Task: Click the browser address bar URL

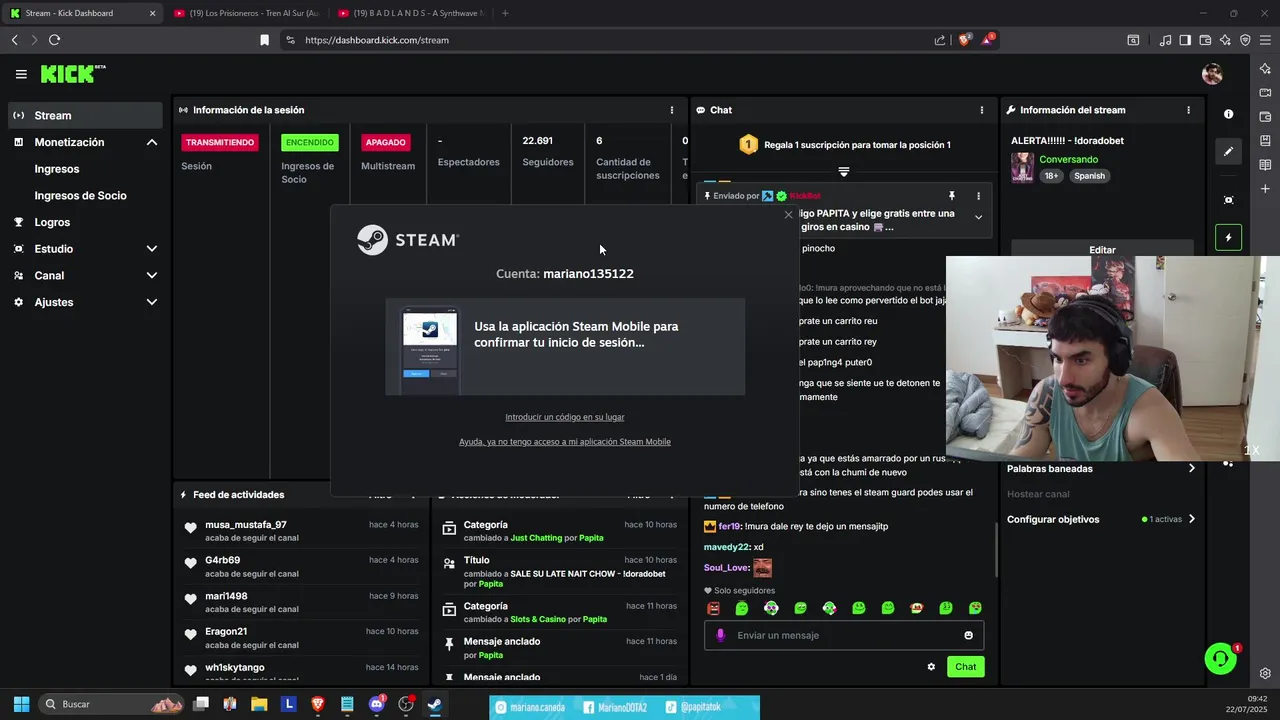Action: click(x=377, y=40)
